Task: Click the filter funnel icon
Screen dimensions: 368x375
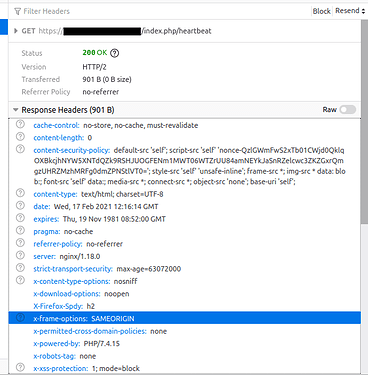Action: tap(17, 11)
